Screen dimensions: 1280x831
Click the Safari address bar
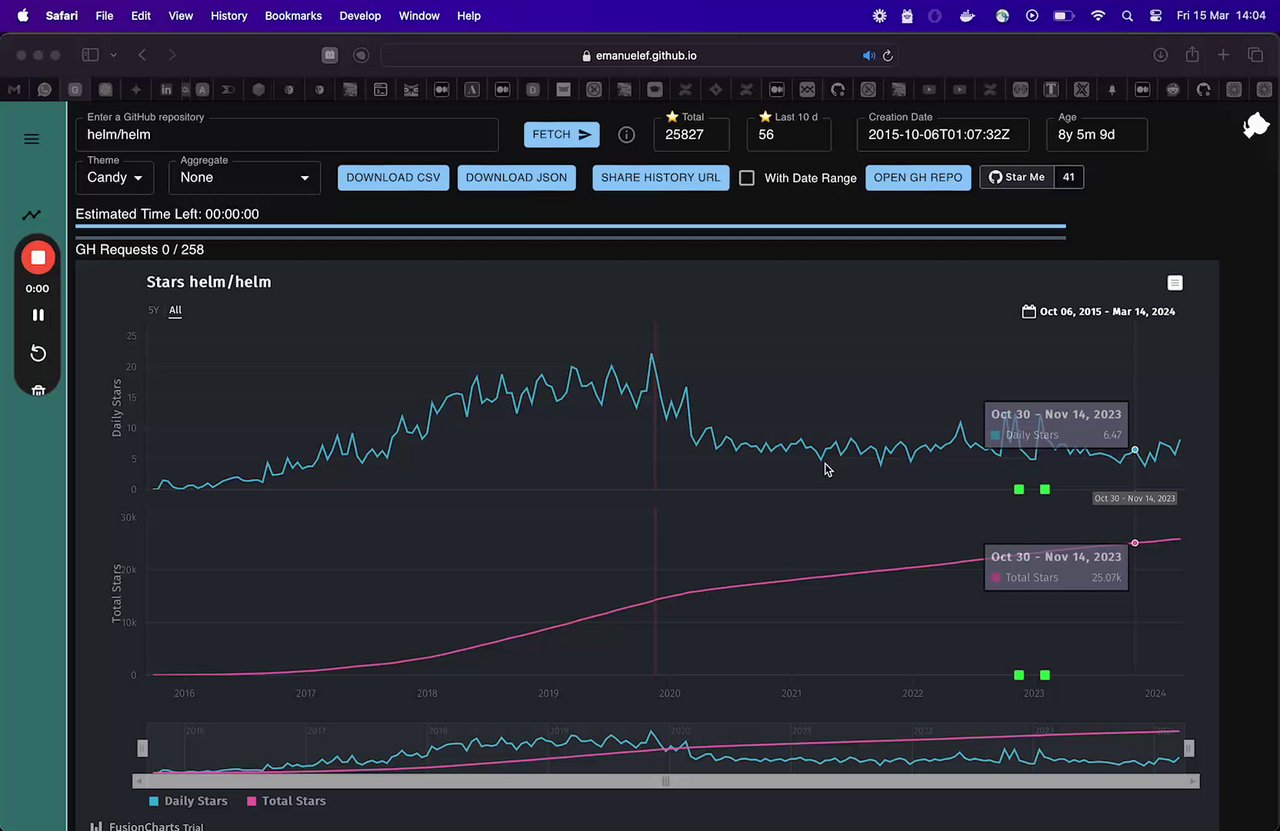638,56
